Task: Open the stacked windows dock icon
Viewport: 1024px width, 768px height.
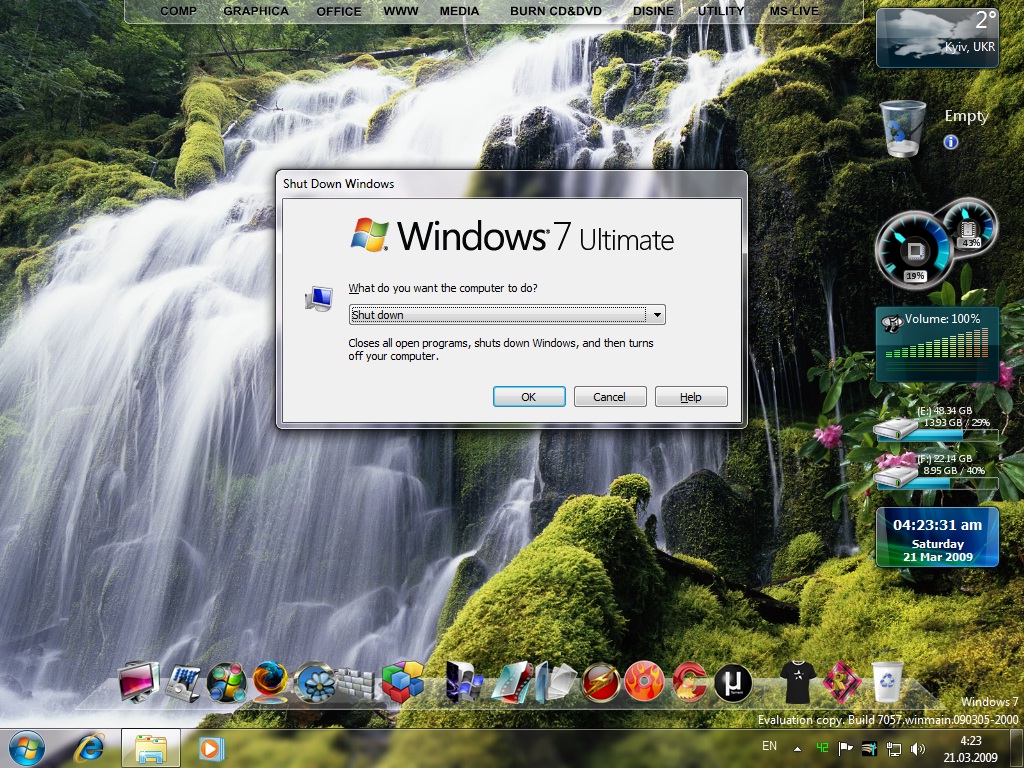Action: pos(556,683)
